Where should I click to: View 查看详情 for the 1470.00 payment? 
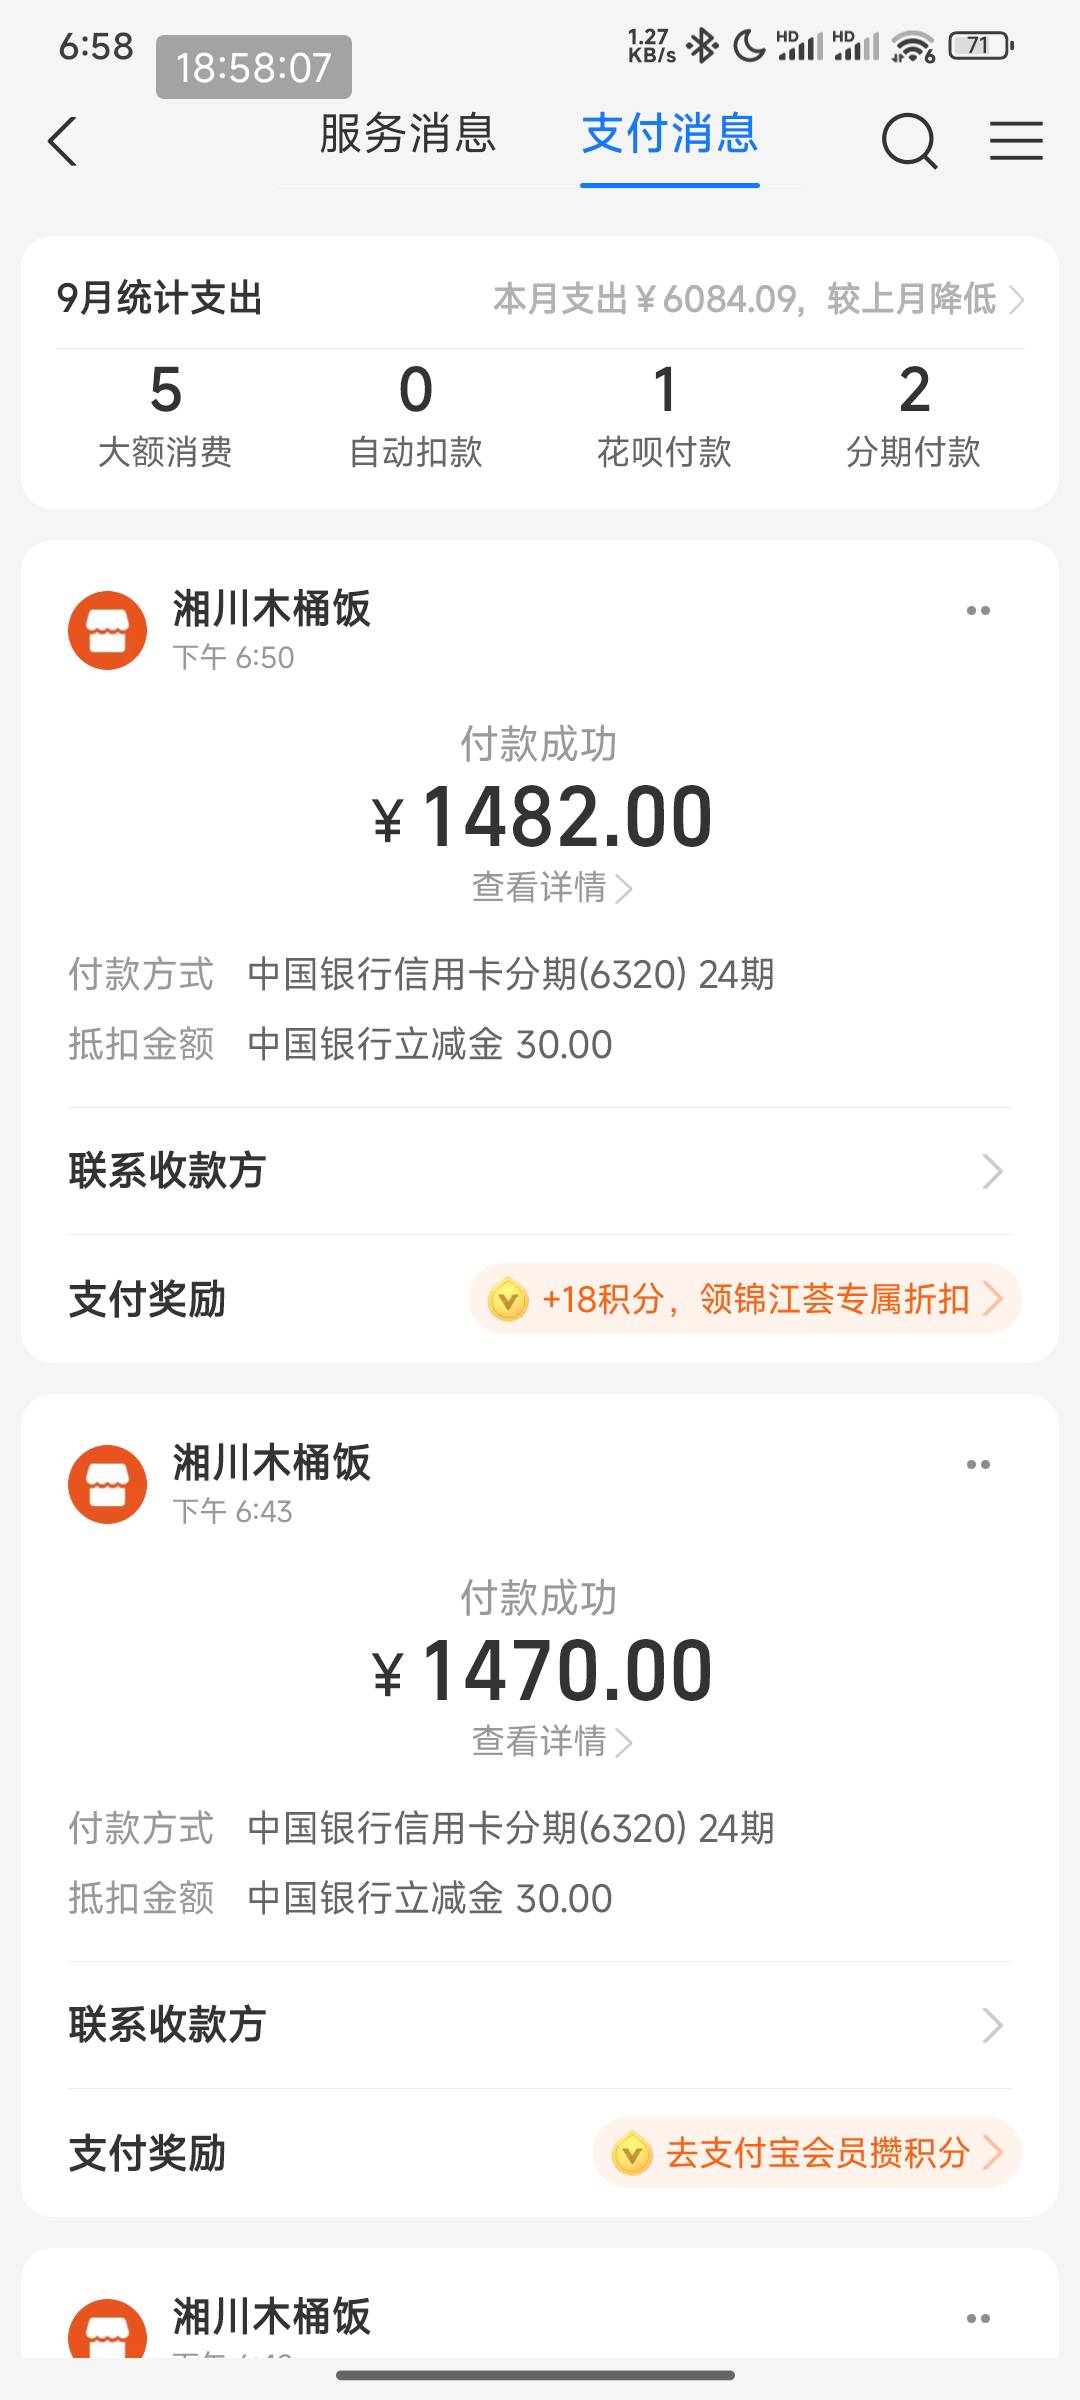[551, 1741]
